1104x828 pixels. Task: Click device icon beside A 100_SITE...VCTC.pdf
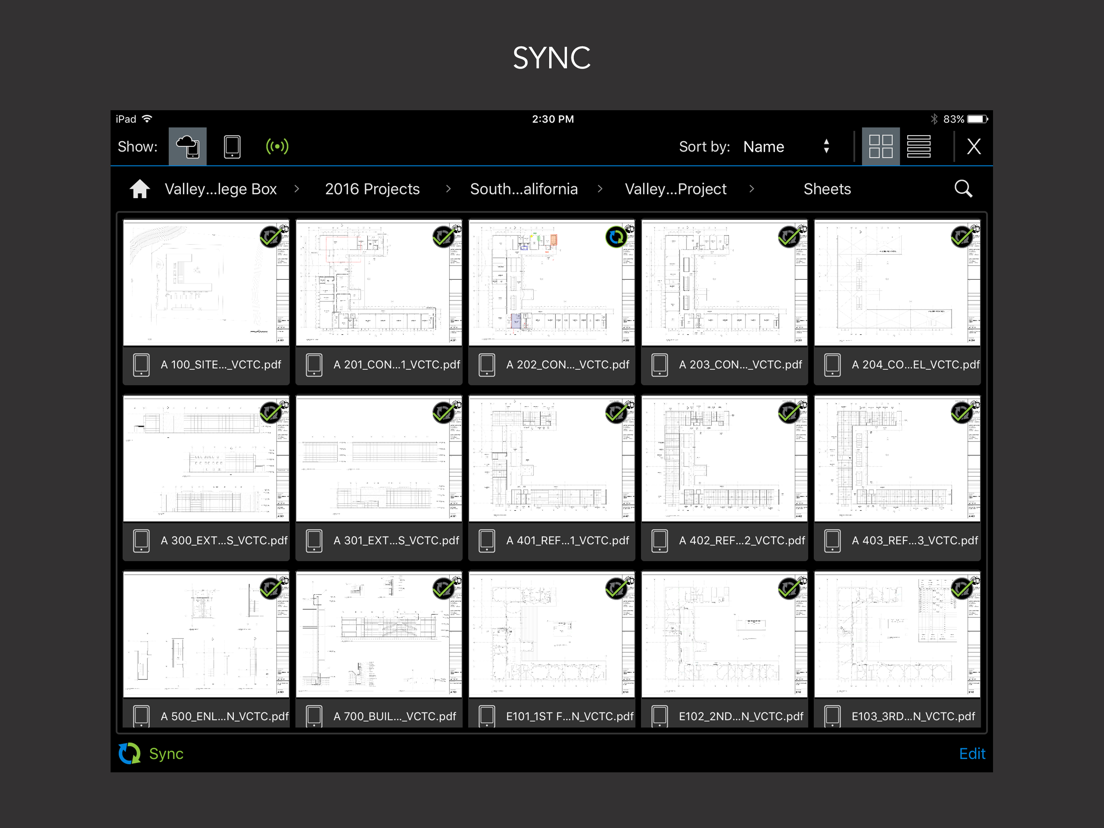(142, 365)
